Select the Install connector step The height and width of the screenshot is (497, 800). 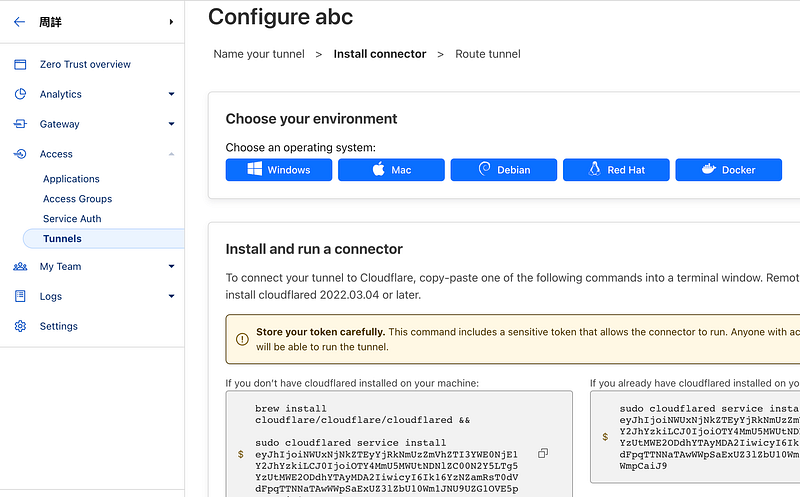(x=380, y=54)
